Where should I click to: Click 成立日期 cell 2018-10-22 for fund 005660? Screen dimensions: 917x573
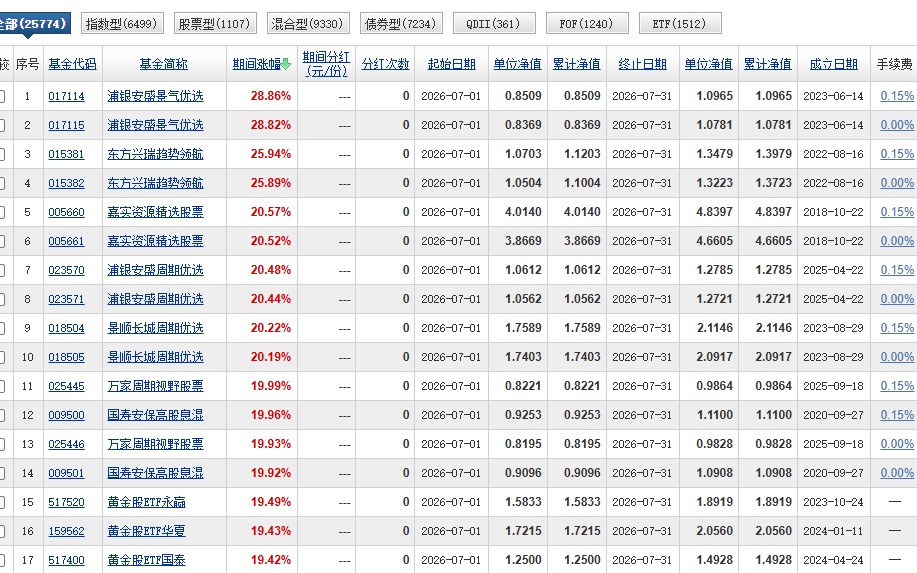tap(833, 212)
